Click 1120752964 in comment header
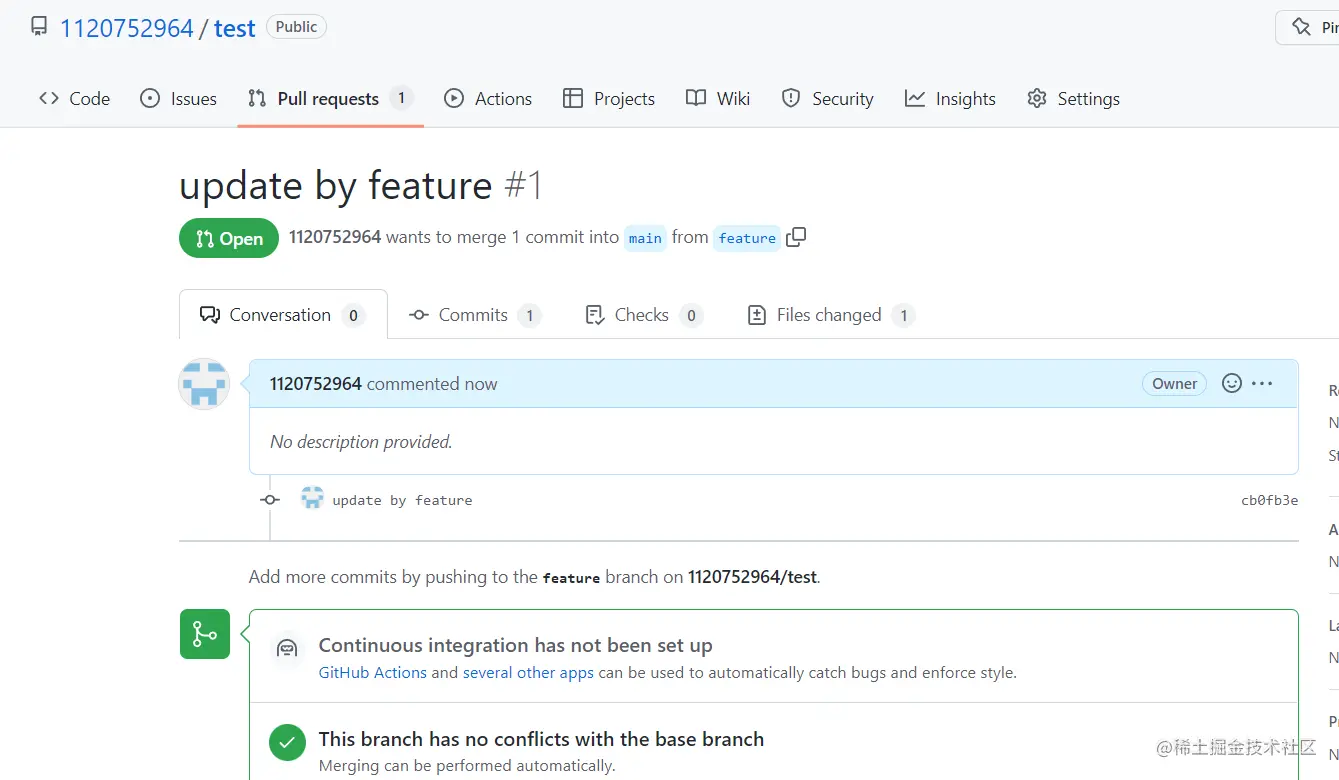Viewport: 1339px width, 780px height. pos(316,384)
